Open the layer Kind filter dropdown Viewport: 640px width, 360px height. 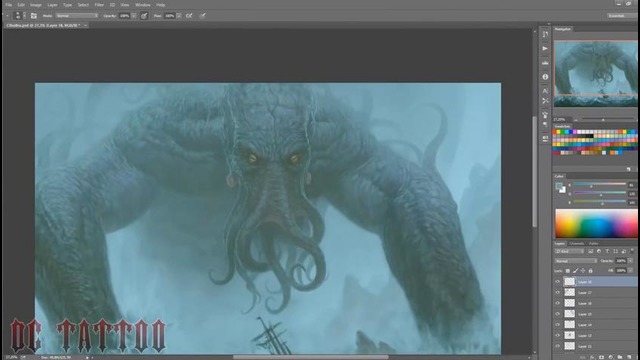[570, 251]
